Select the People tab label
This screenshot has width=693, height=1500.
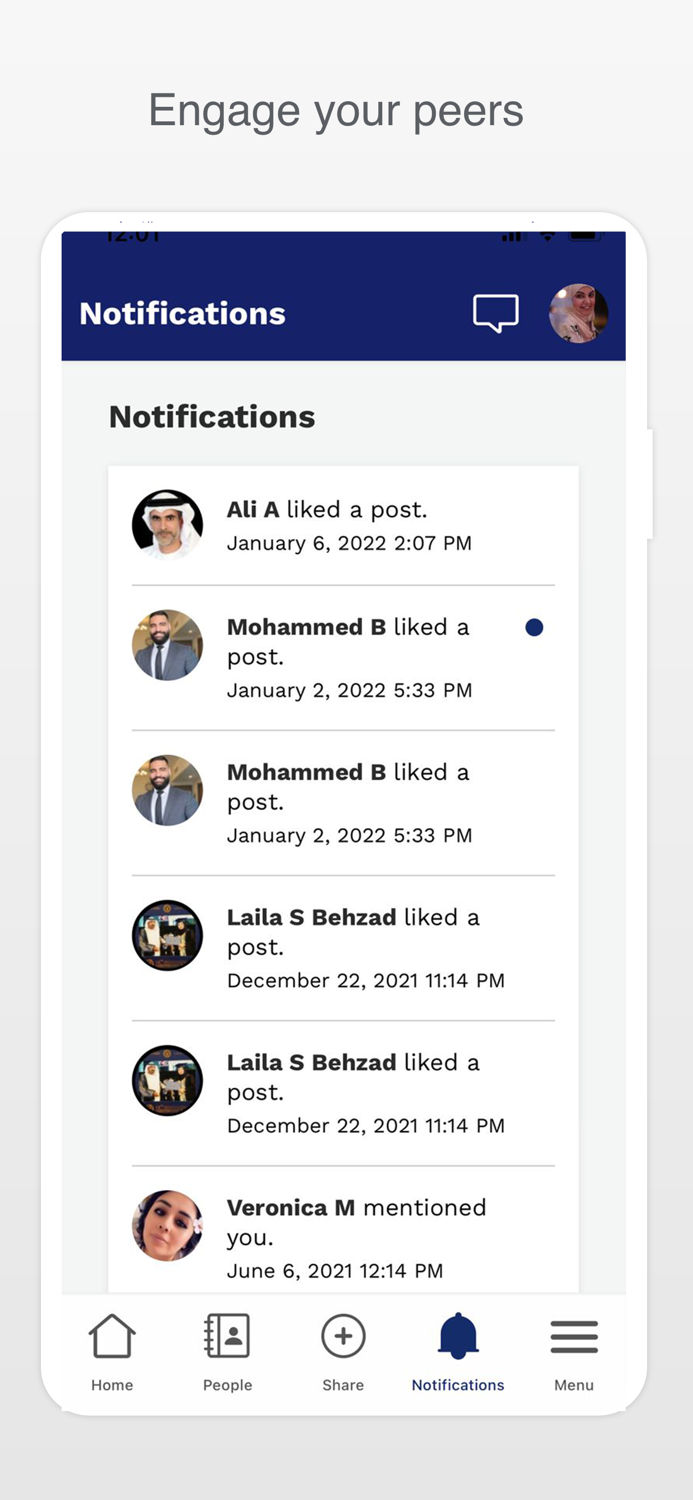pyautogui.click(x=227, y=1385)
